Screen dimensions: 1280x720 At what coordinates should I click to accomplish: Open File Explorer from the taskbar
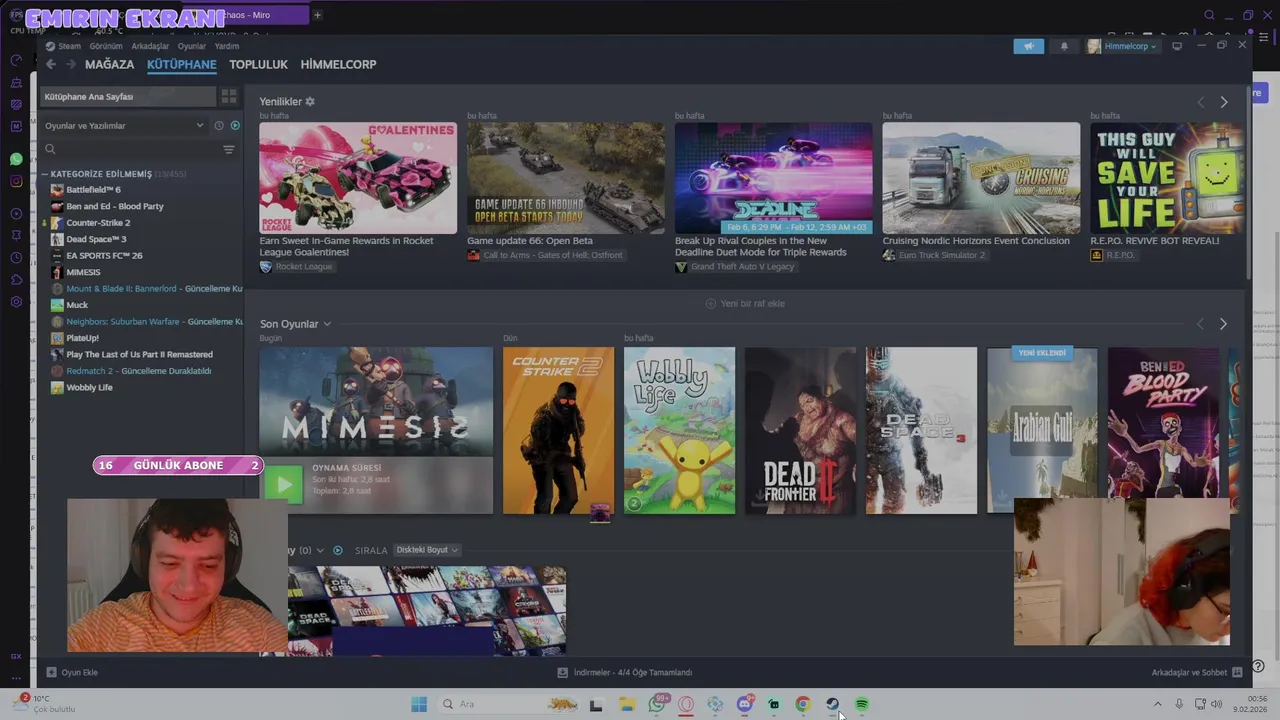627,704
